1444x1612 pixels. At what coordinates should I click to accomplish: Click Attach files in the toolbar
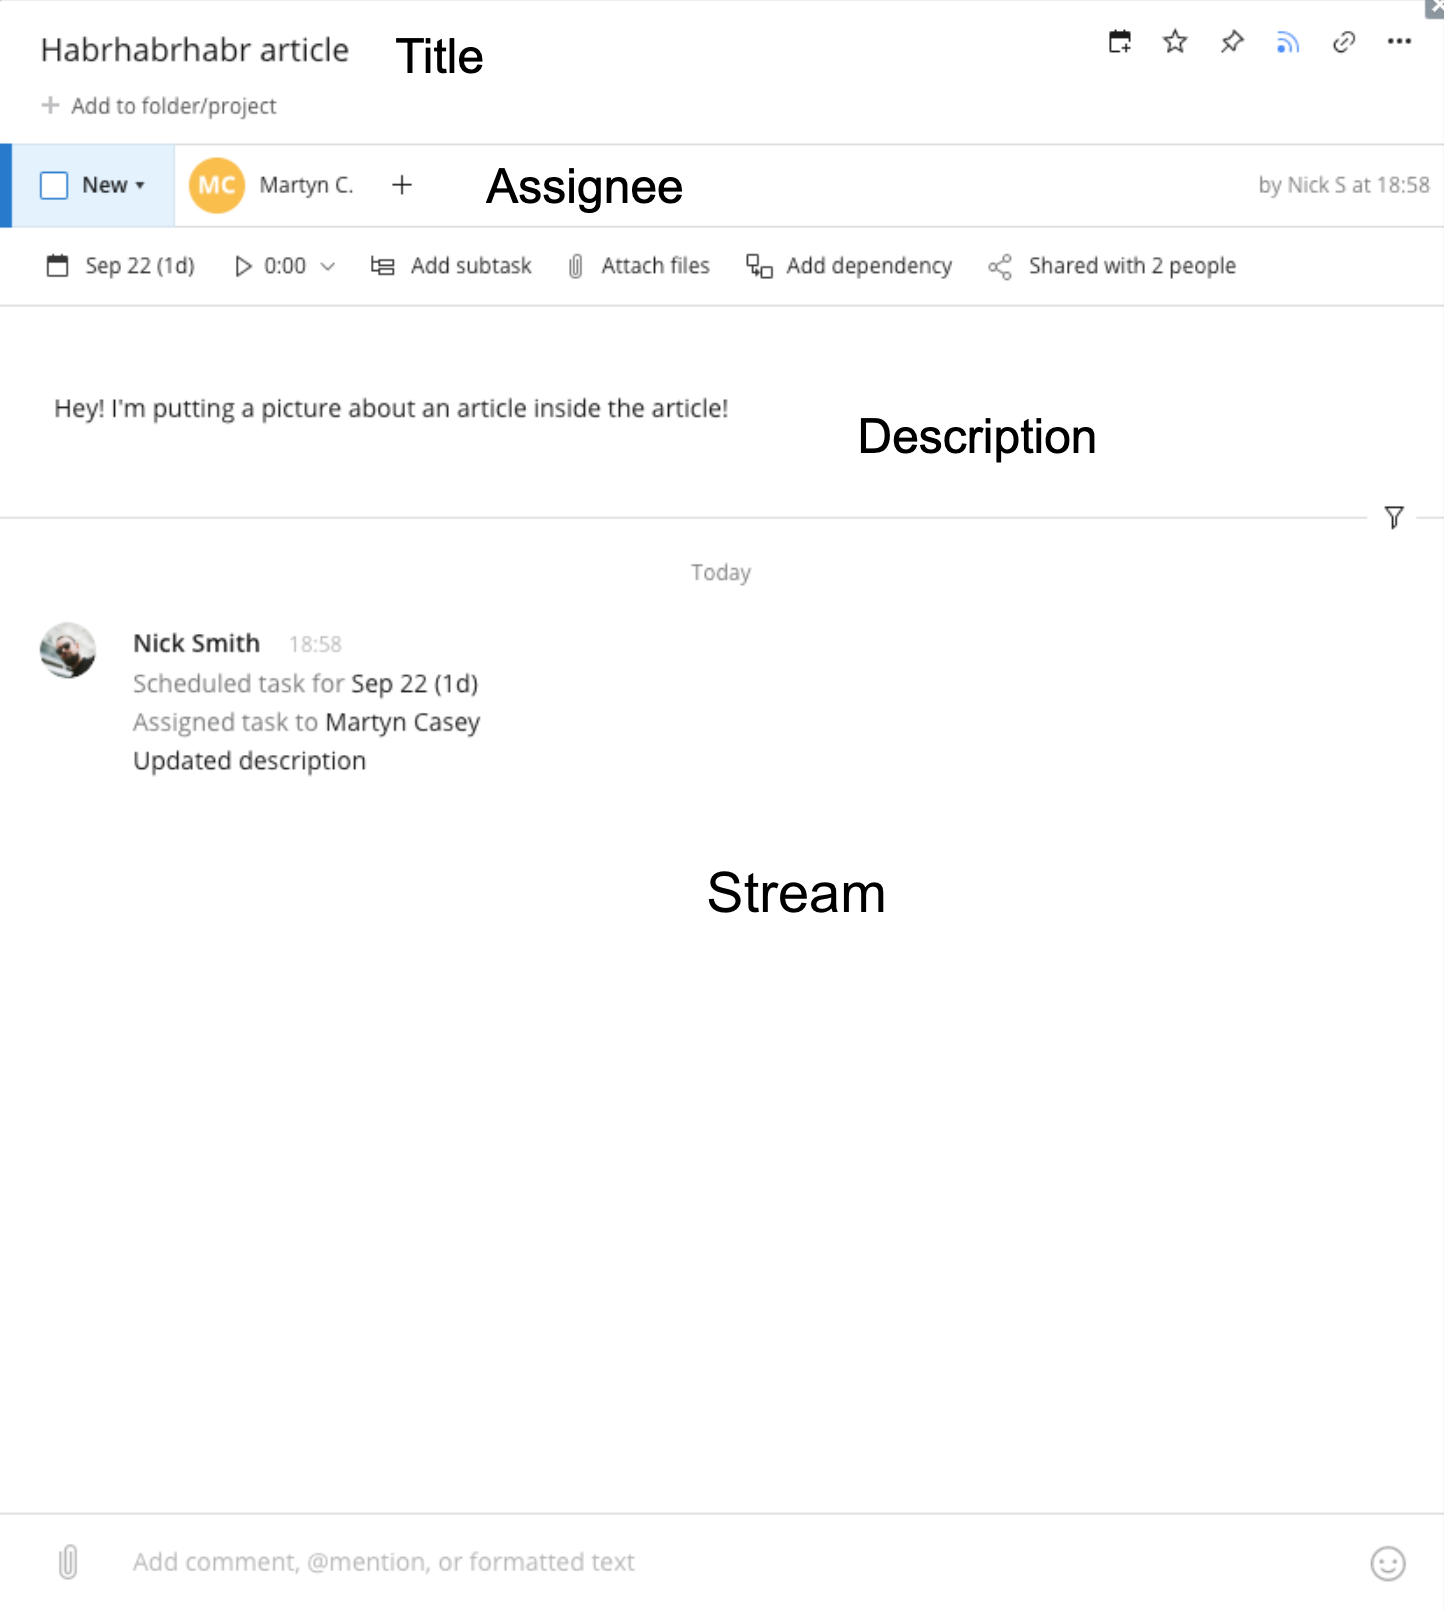pyautogui.click(x=638, y=266)
